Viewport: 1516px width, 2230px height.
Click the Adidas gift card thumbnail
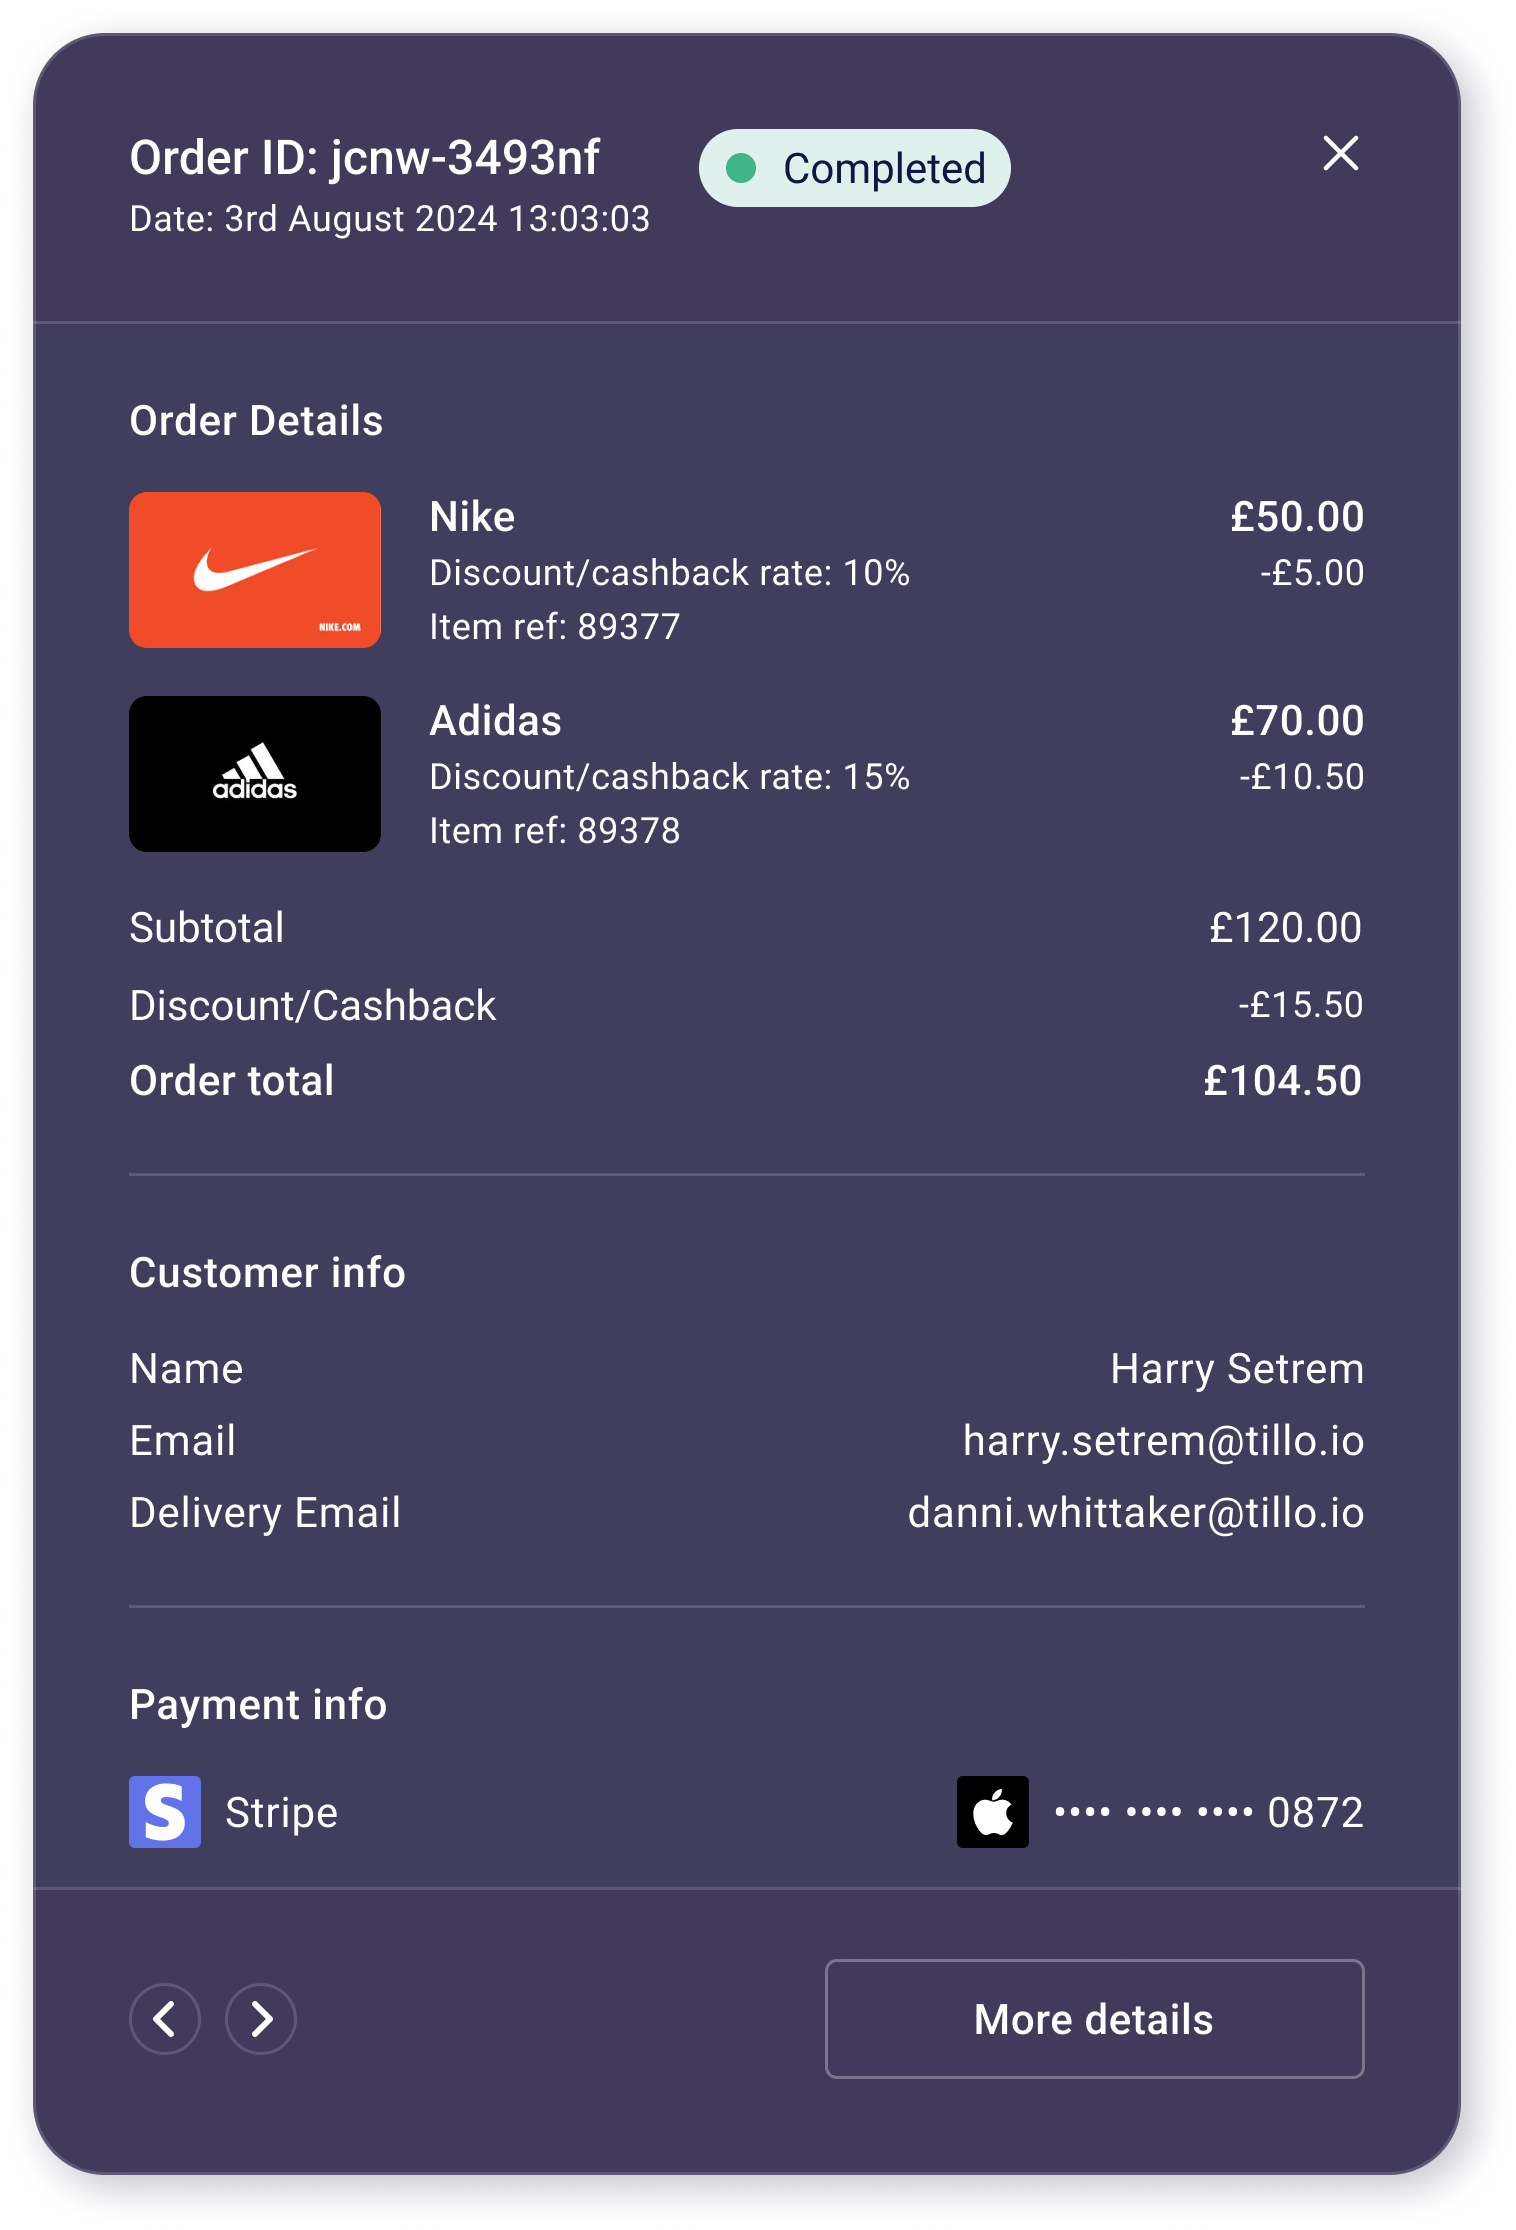pyautogui.click(x=255, y=774)
